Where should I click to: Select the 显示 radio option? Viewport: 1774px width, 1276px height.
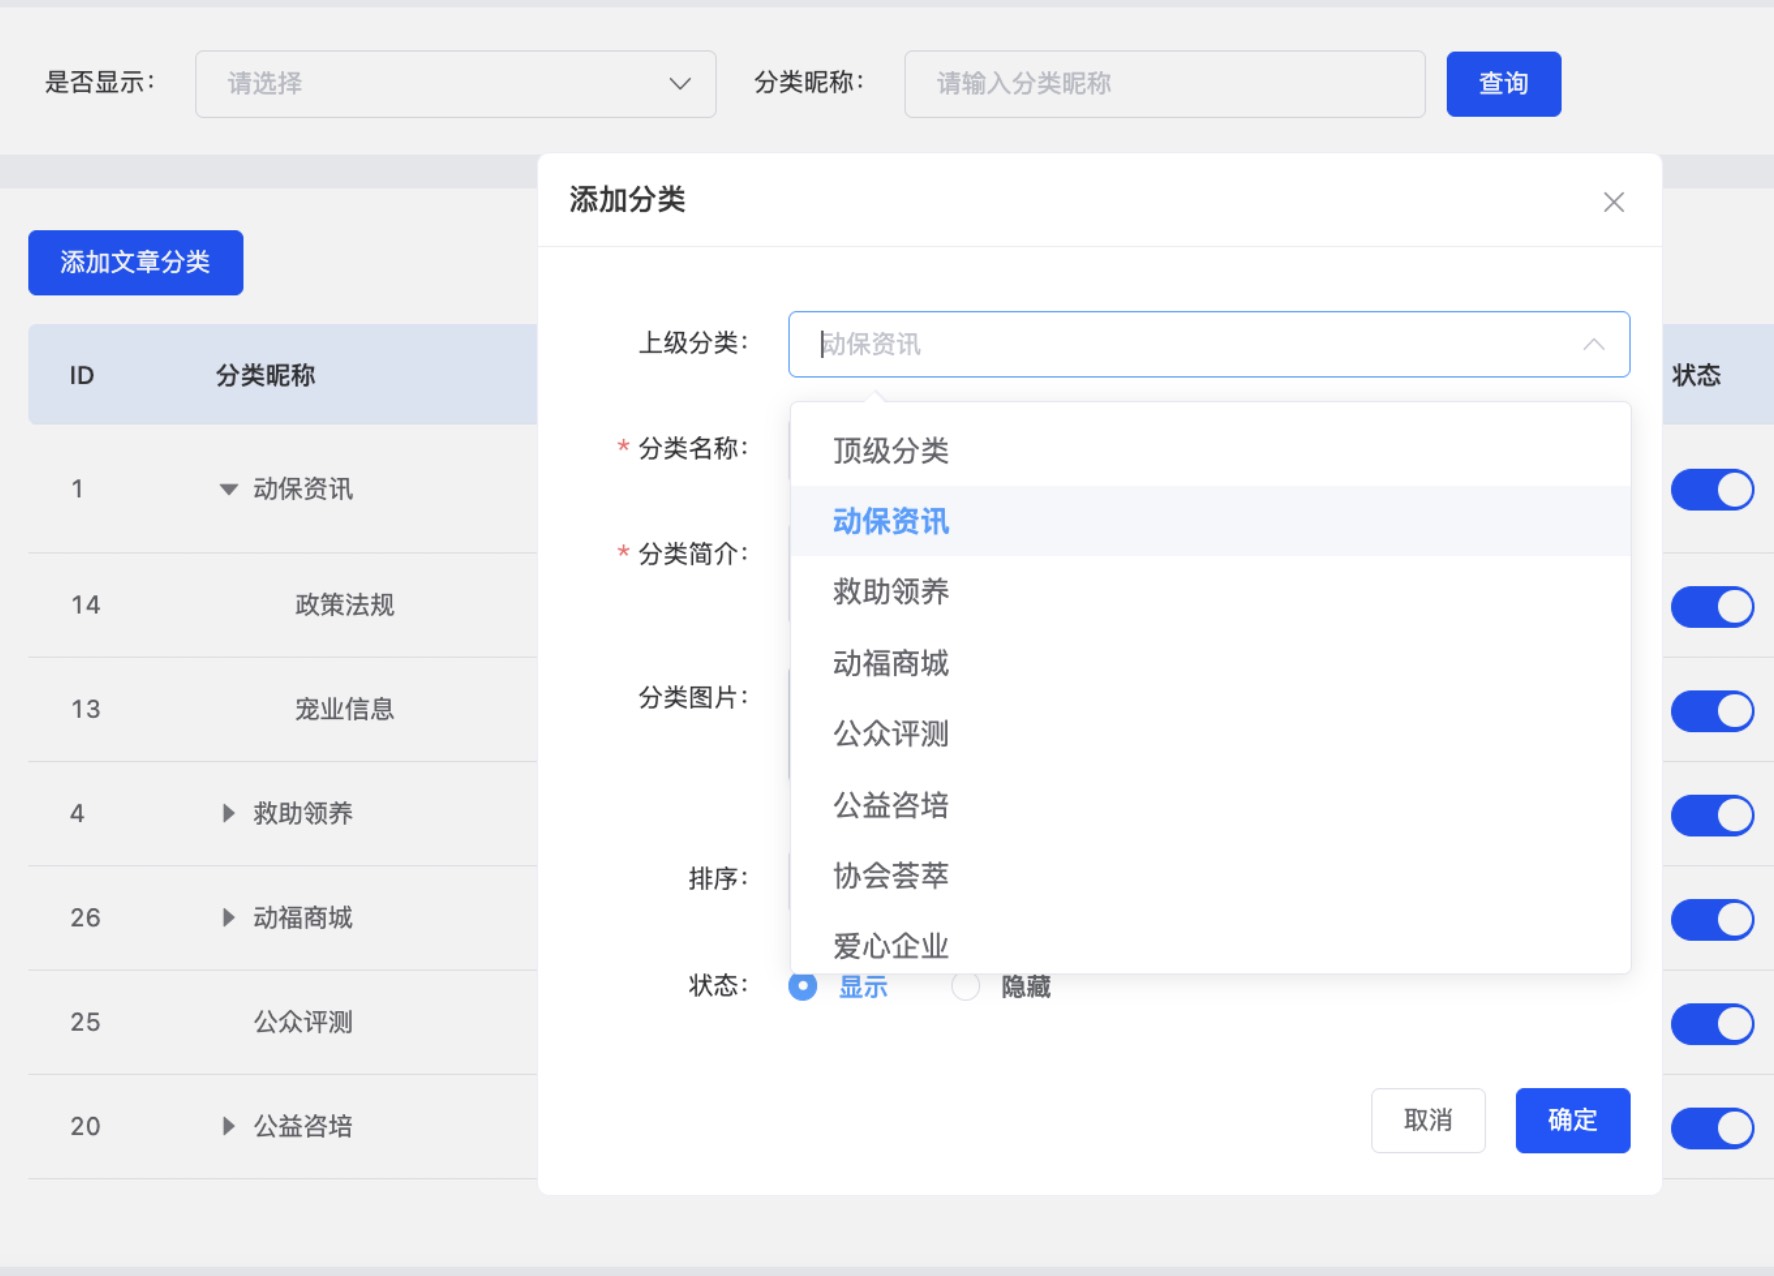[x=802, y=986]
